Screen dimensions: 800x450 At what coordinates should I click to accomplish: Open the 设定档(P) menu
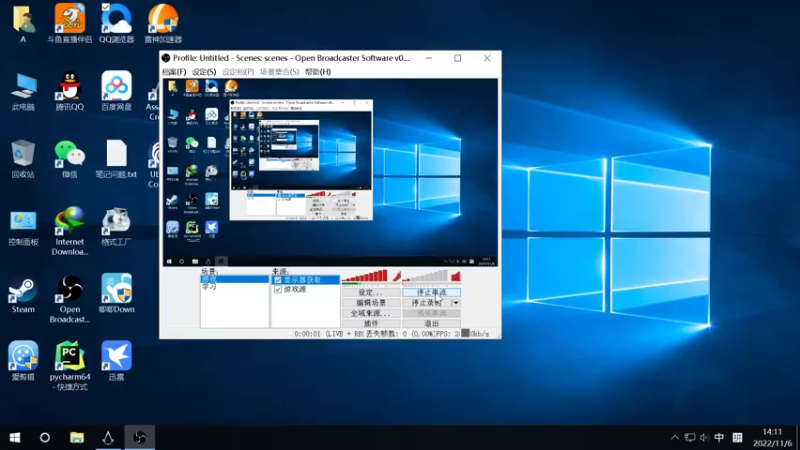coord(238,72)
